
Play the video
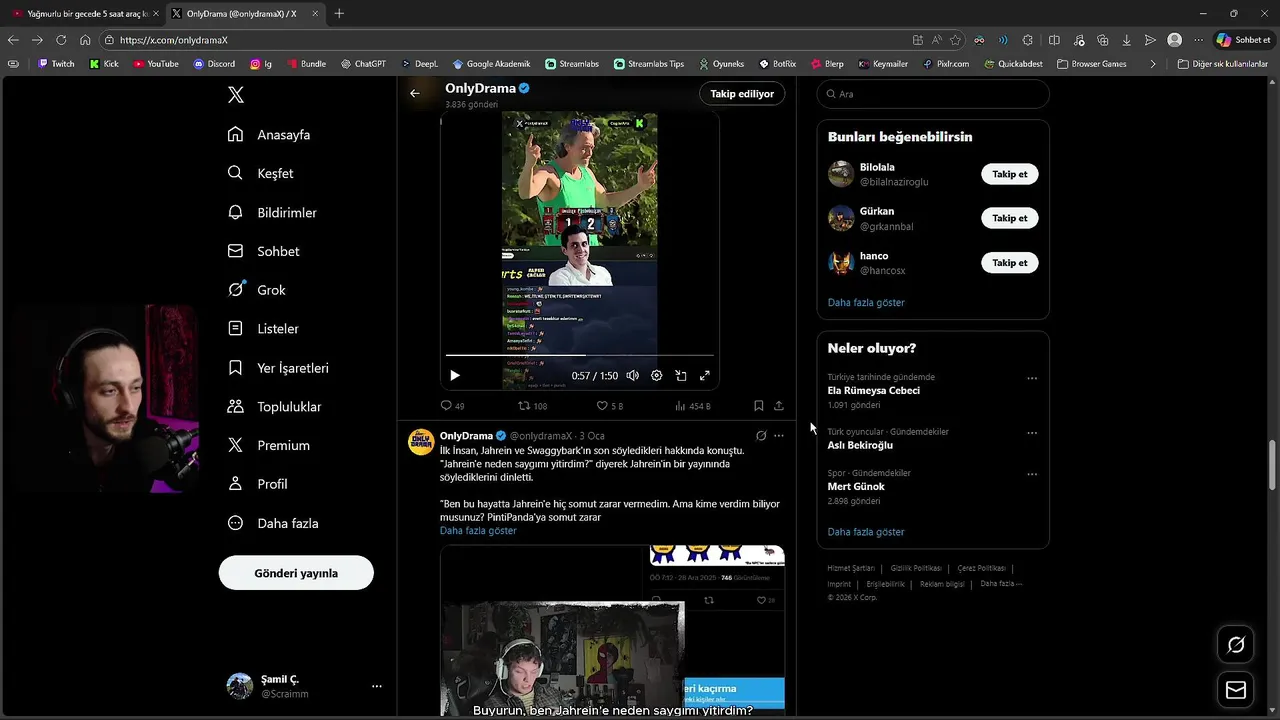coord(454,375)
